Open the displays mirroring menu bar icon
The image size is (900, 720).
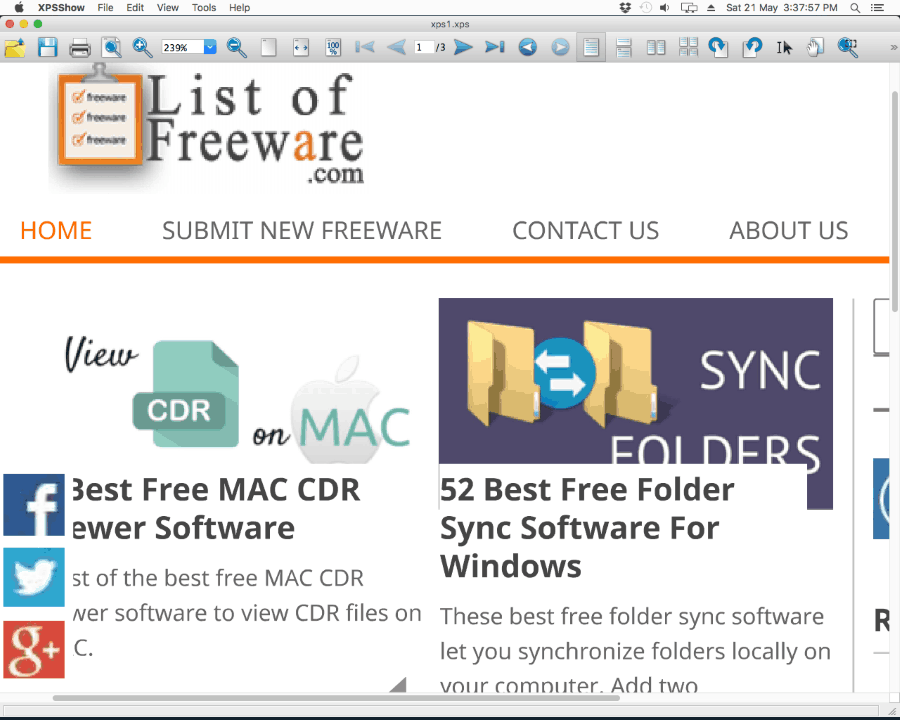tap(689, 7)
